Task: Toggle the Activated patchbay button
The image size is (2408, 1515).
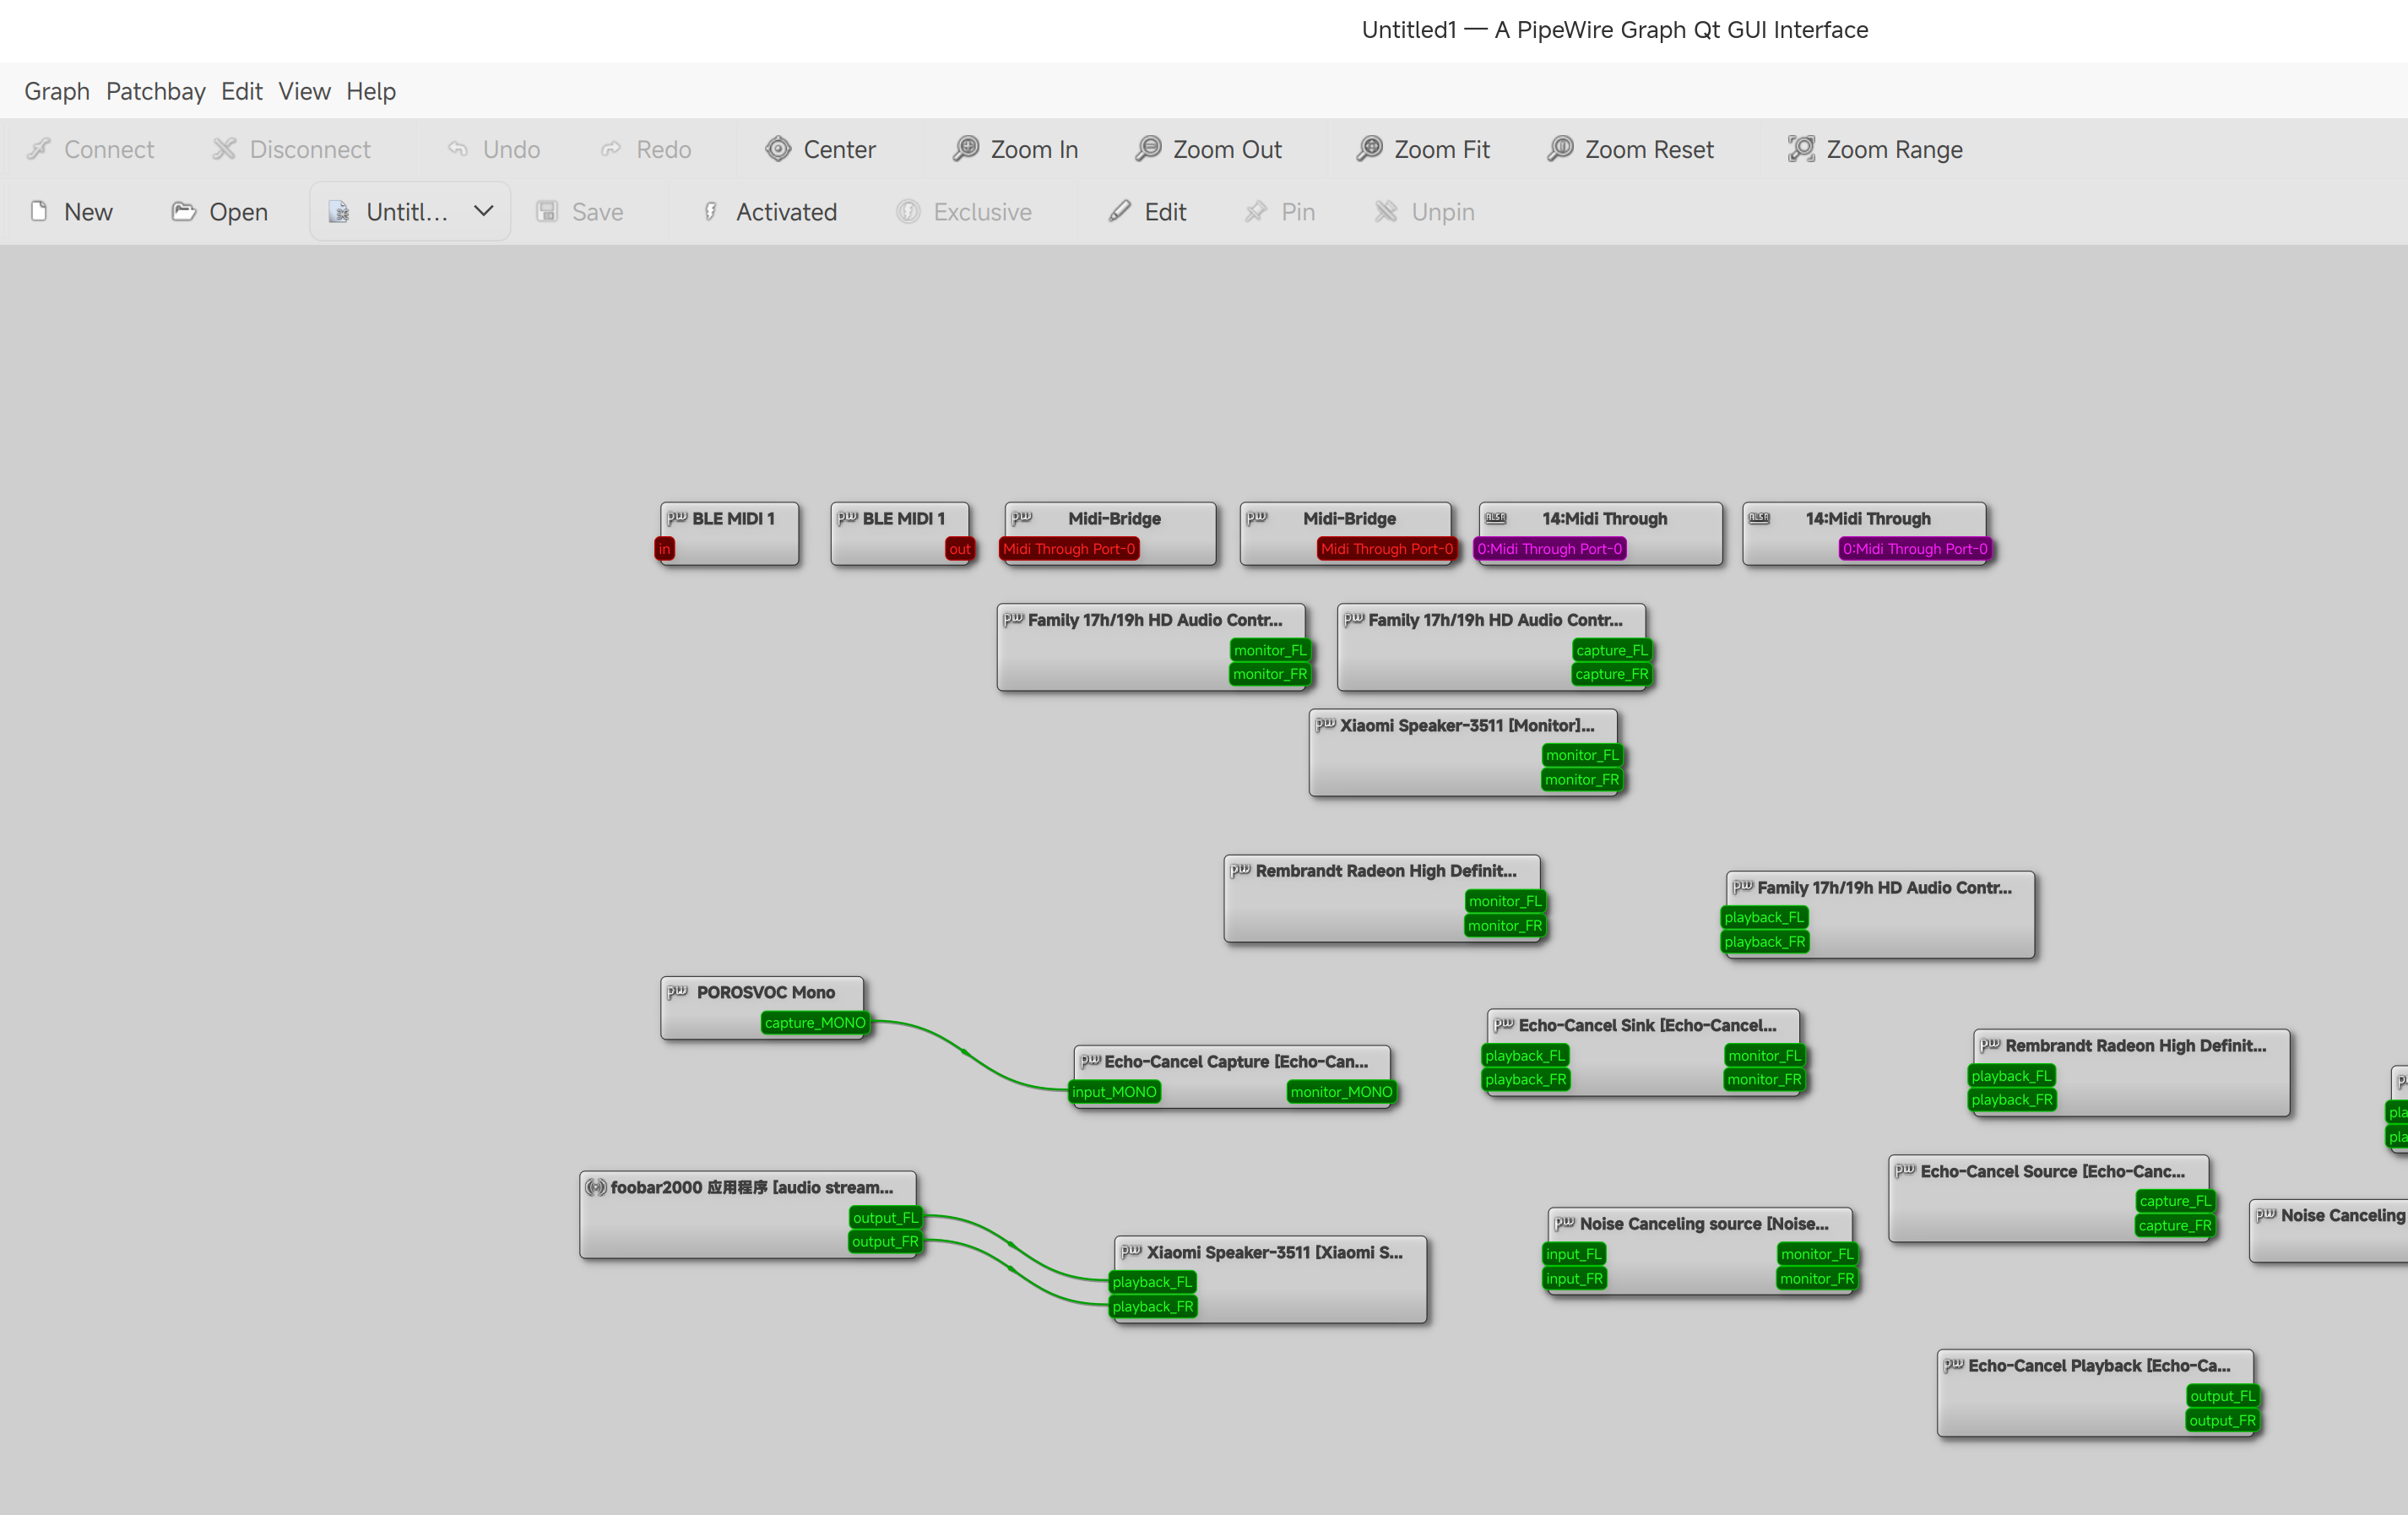Action: 768,212
